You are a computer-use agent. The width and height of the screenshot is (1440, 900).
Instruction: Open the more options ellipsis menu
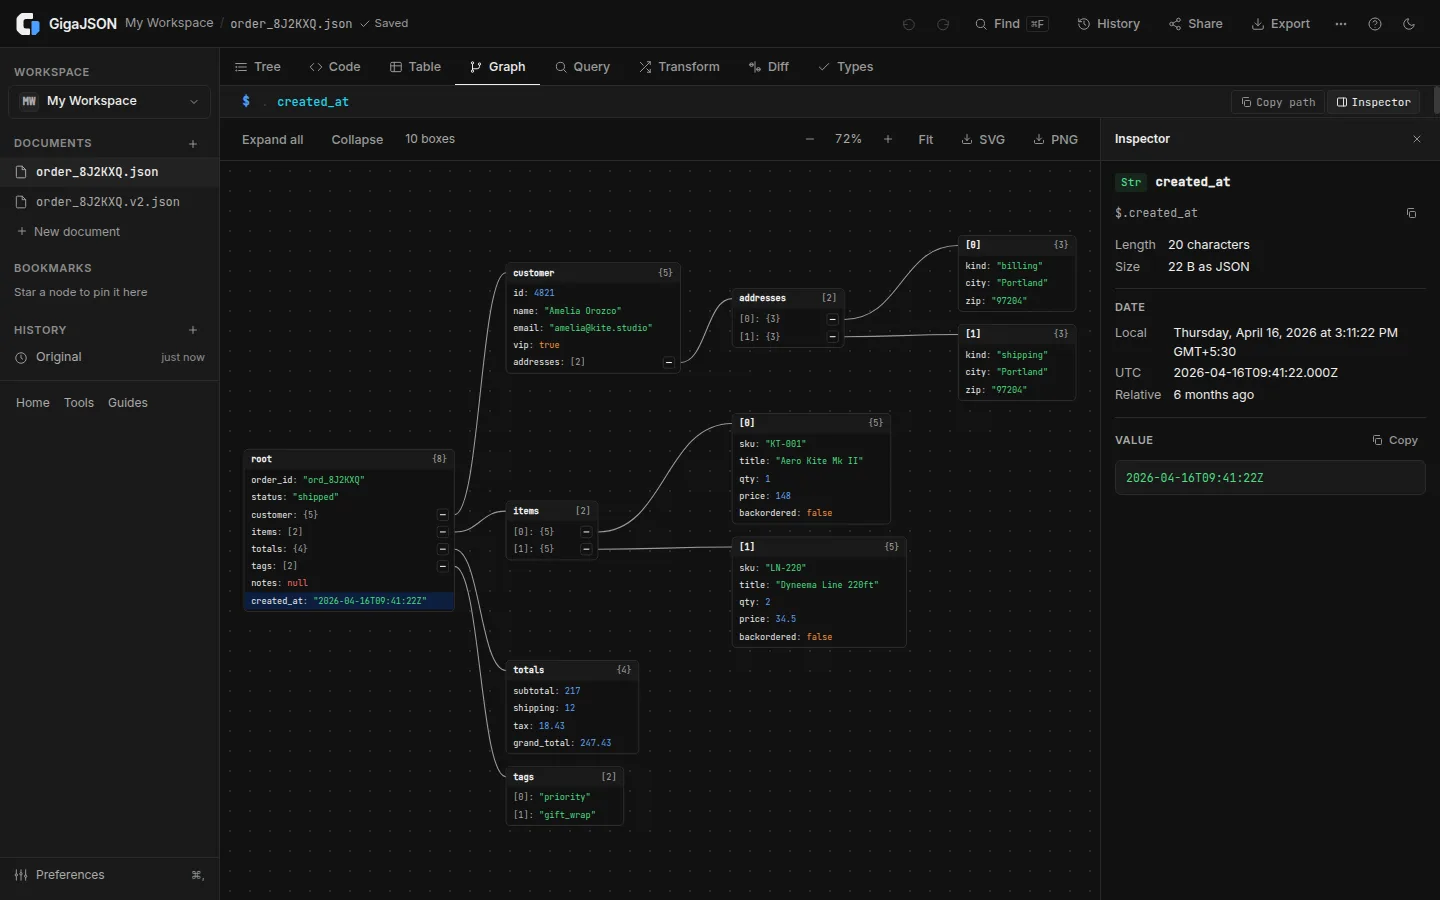[1341, 24]
